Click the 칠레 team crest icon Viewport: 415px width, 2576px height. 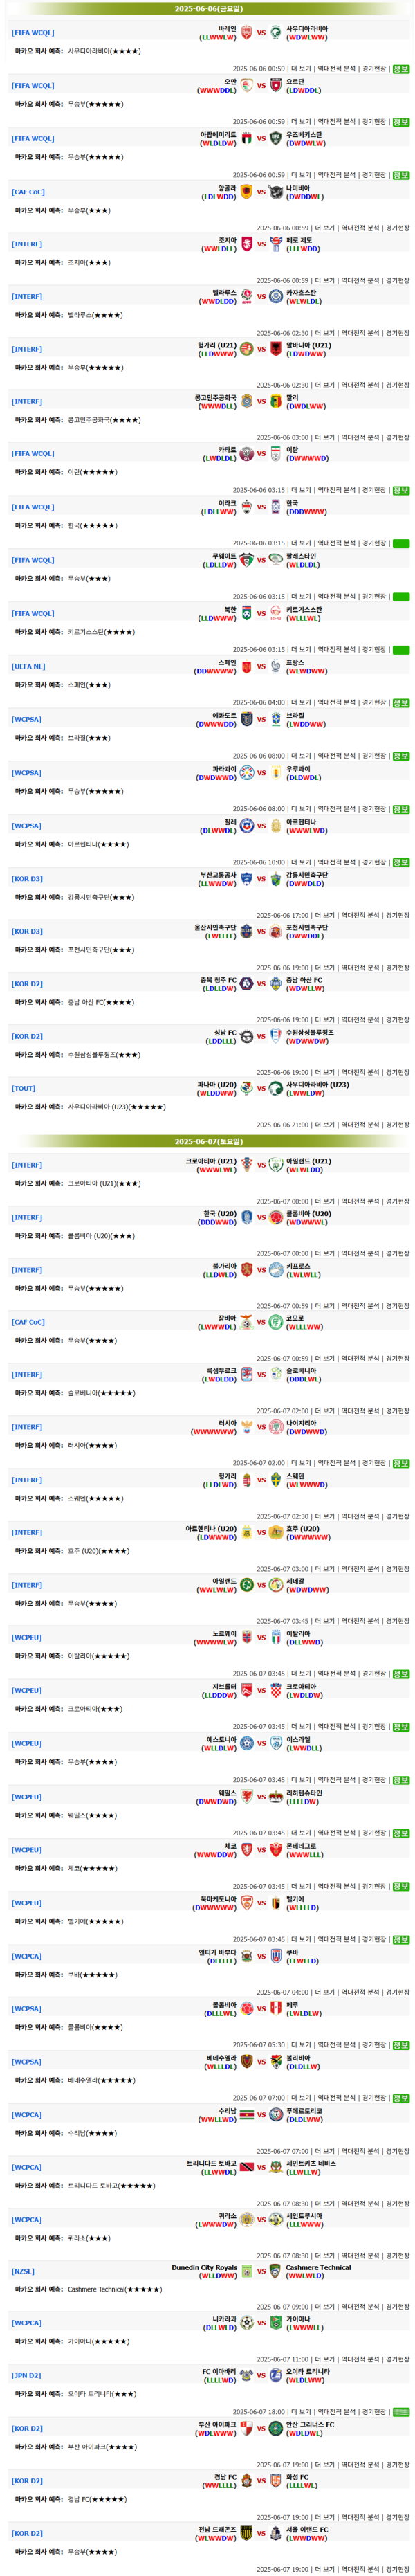click(x=247, y=826)
